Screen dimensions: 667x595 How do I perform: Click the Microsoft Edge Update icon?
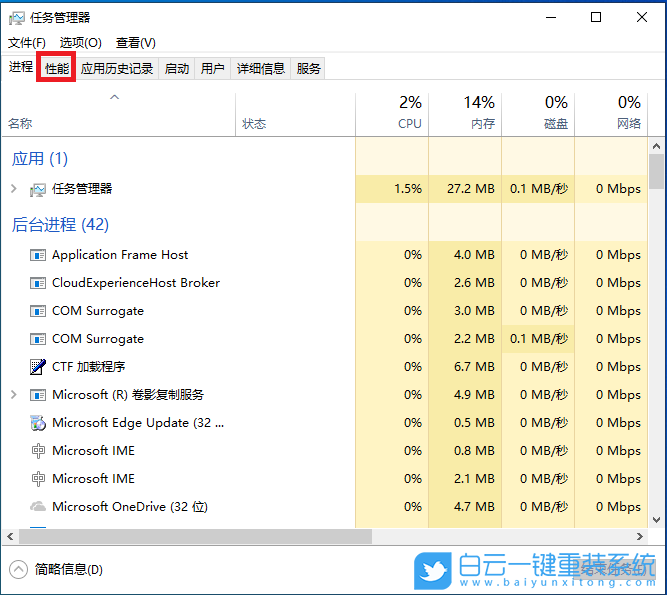point(38,423)
